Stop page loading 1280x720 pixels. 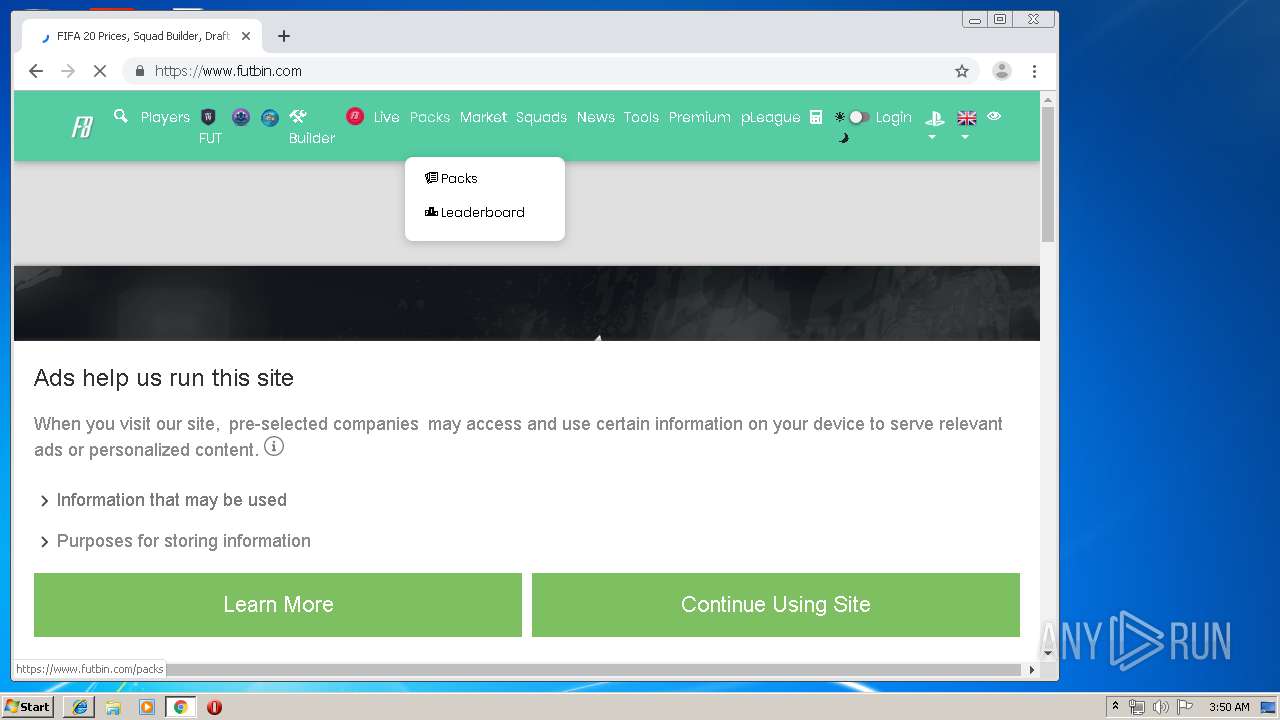pos(100,71)
